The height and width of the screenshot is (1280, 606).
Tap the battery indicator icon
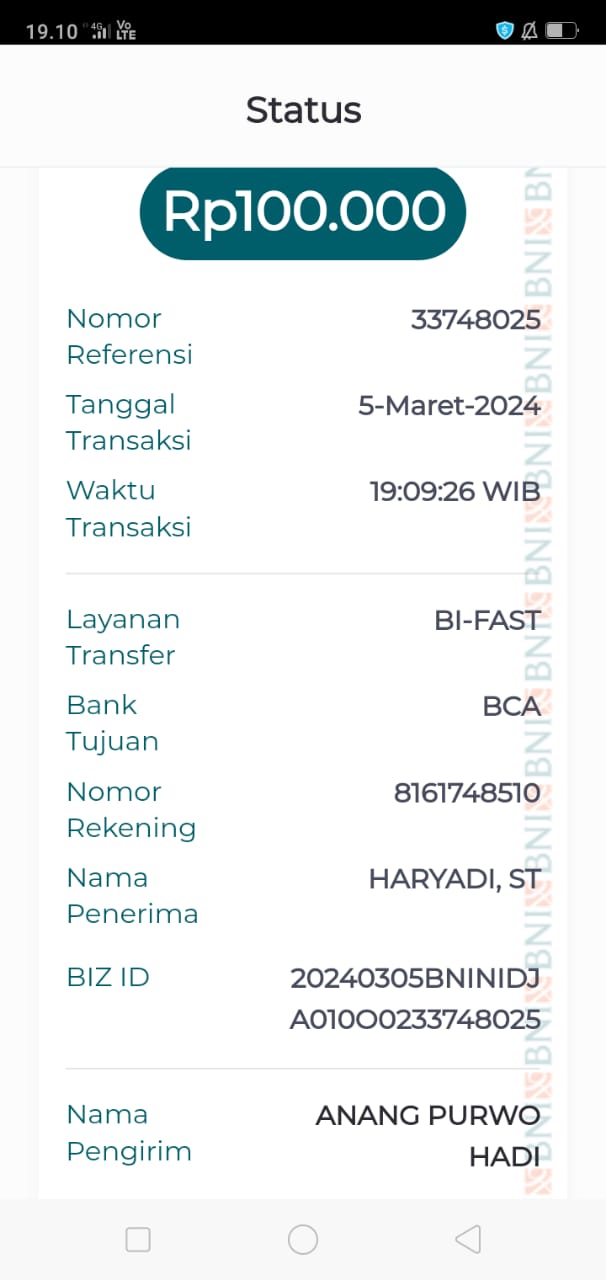tap(561, 30)
